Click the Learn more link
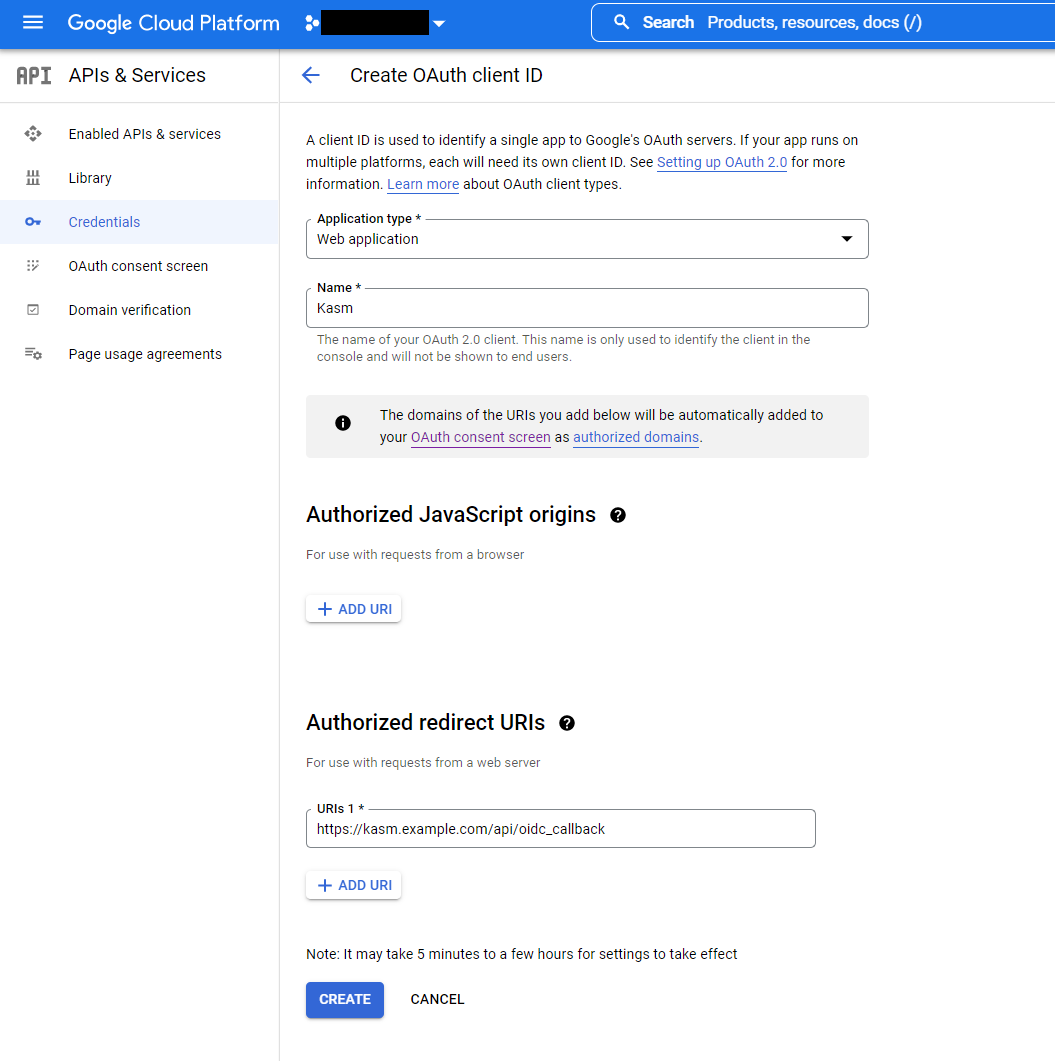Image resolution: width=1055 pixels, height=1061 pixels. click(422, 184)
